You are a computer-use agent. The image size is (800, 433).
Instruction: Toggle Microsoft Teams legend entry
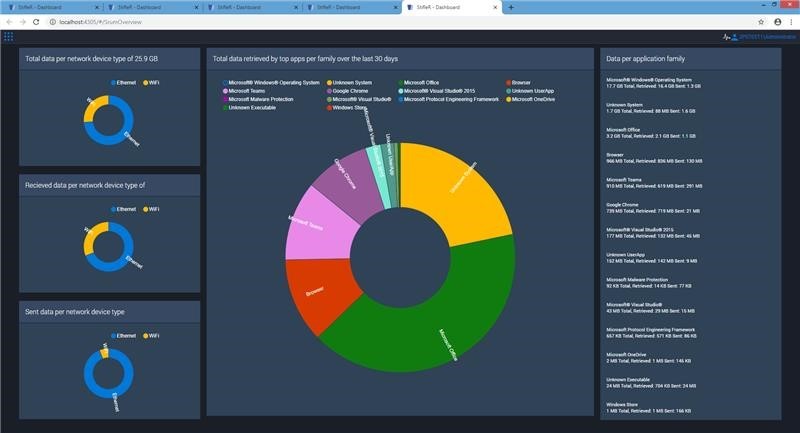244,91
